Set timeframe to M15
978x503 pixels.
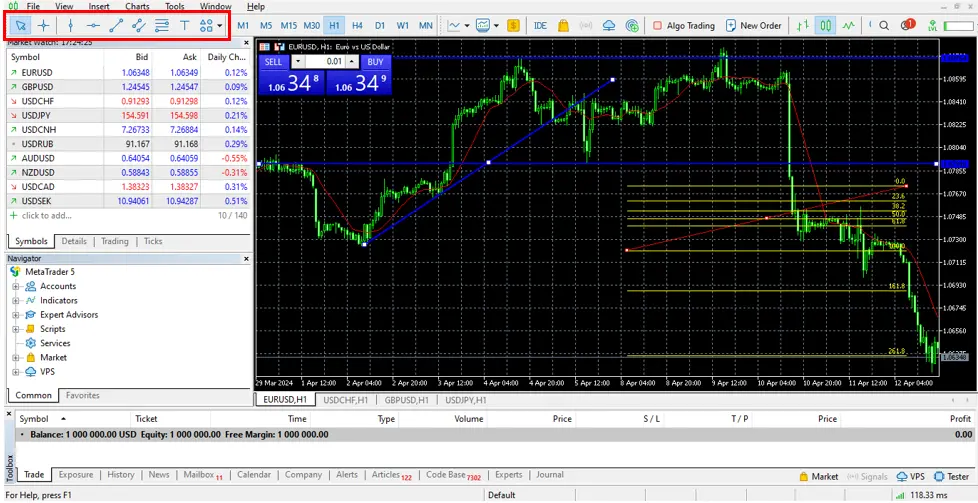pyautogui.click(x=289, y=26)
